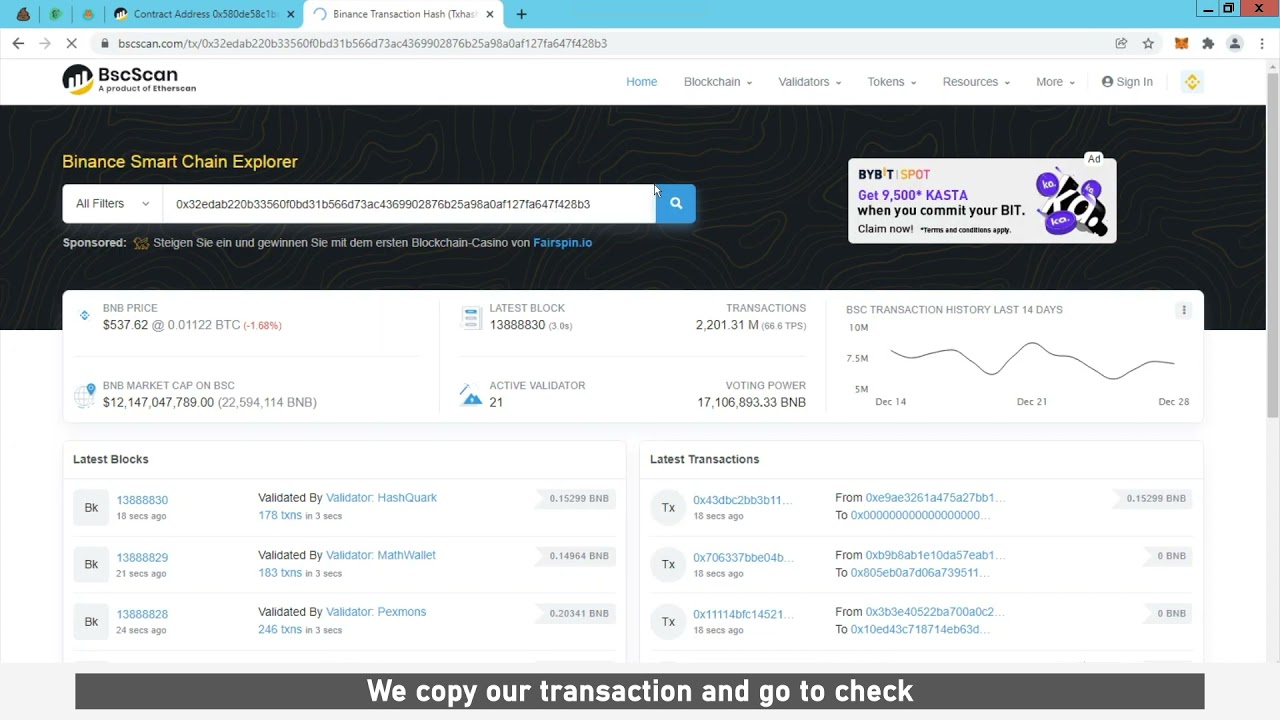Open From address 0x3b3e40522ba700a0c2

coord(935,612)
